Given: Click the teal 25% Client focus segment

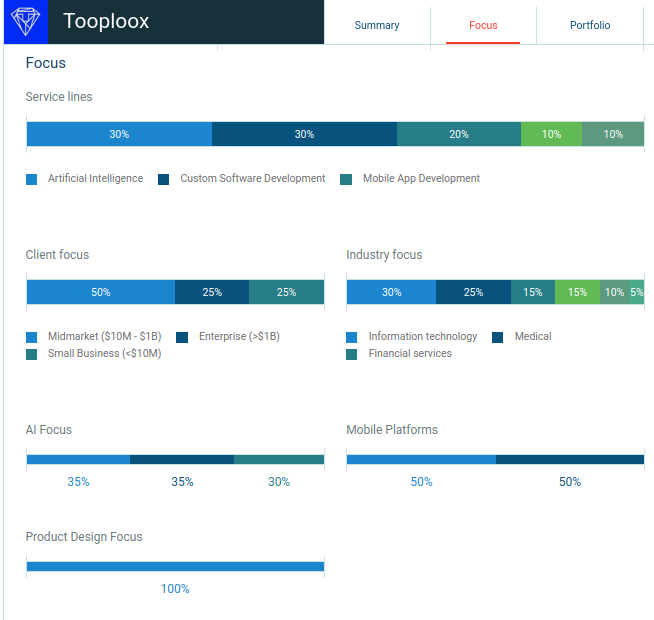Looking at the screenshot, I should click(287, 292).
